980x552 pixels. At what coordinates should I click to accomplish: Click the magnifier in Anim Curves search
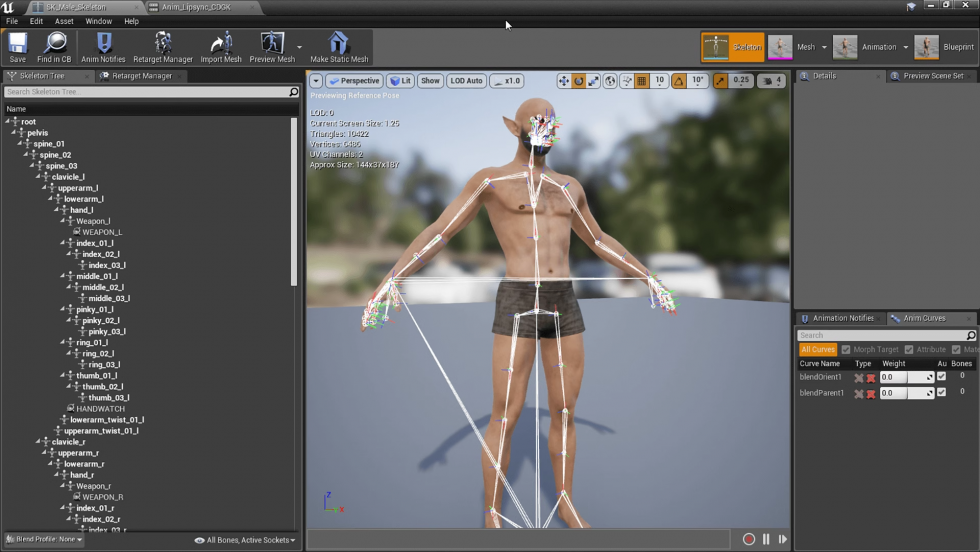[971, 335]
